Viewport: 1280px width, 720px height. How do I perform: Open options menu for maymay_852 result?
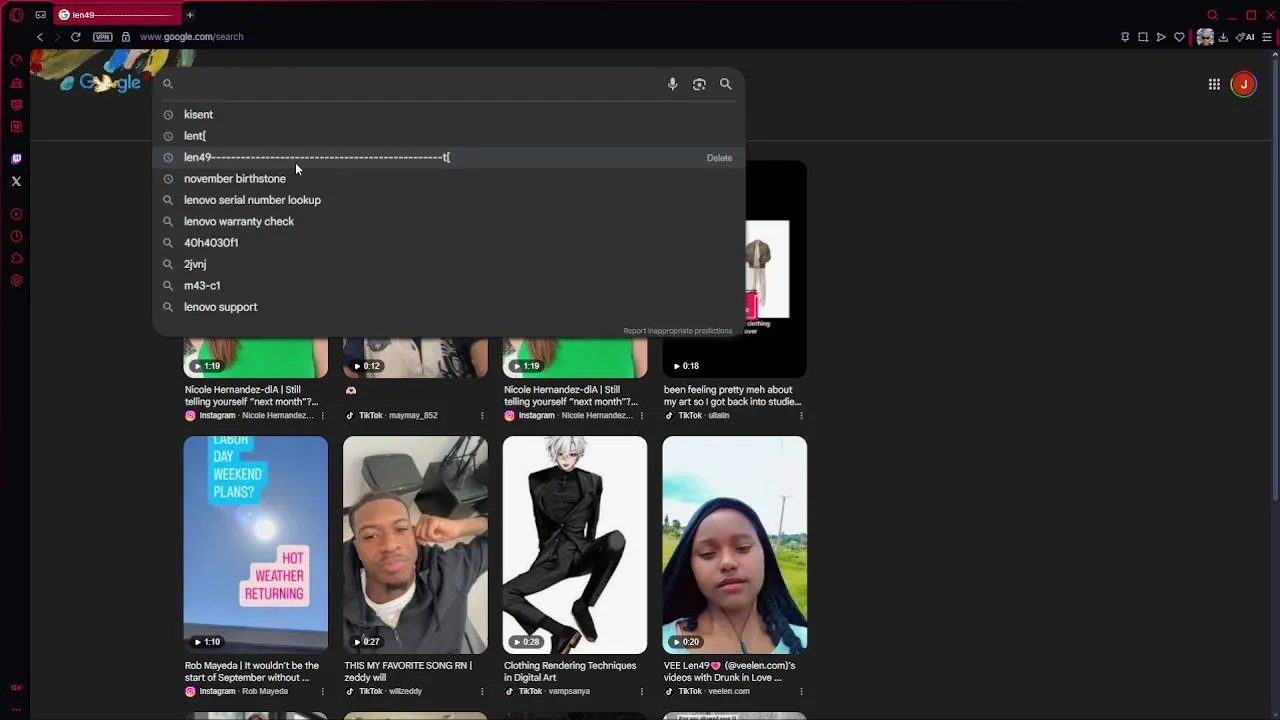click(482, 416)
